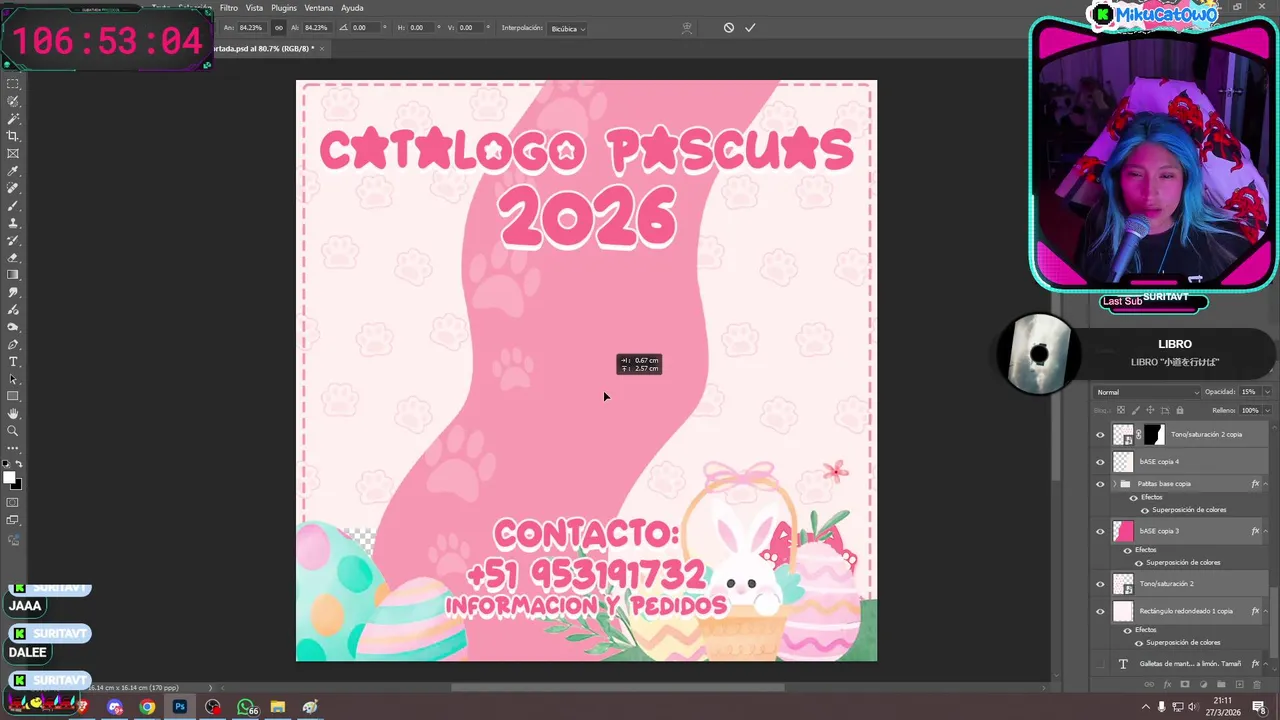Open the Interpolación Bicúbica dropdown
The image size is (1280, 720).
(x=568, y=28)
